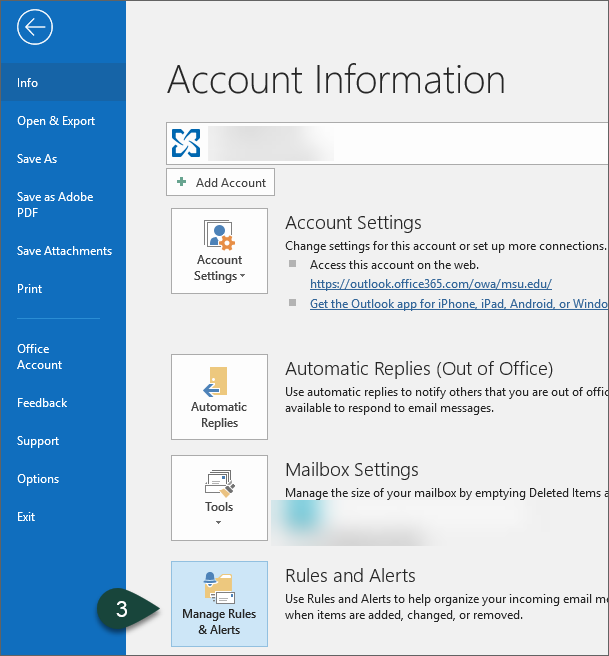Expand the Tools dropdown arrow
Screen dimensions: 609x656
click(x=219, y=522)
